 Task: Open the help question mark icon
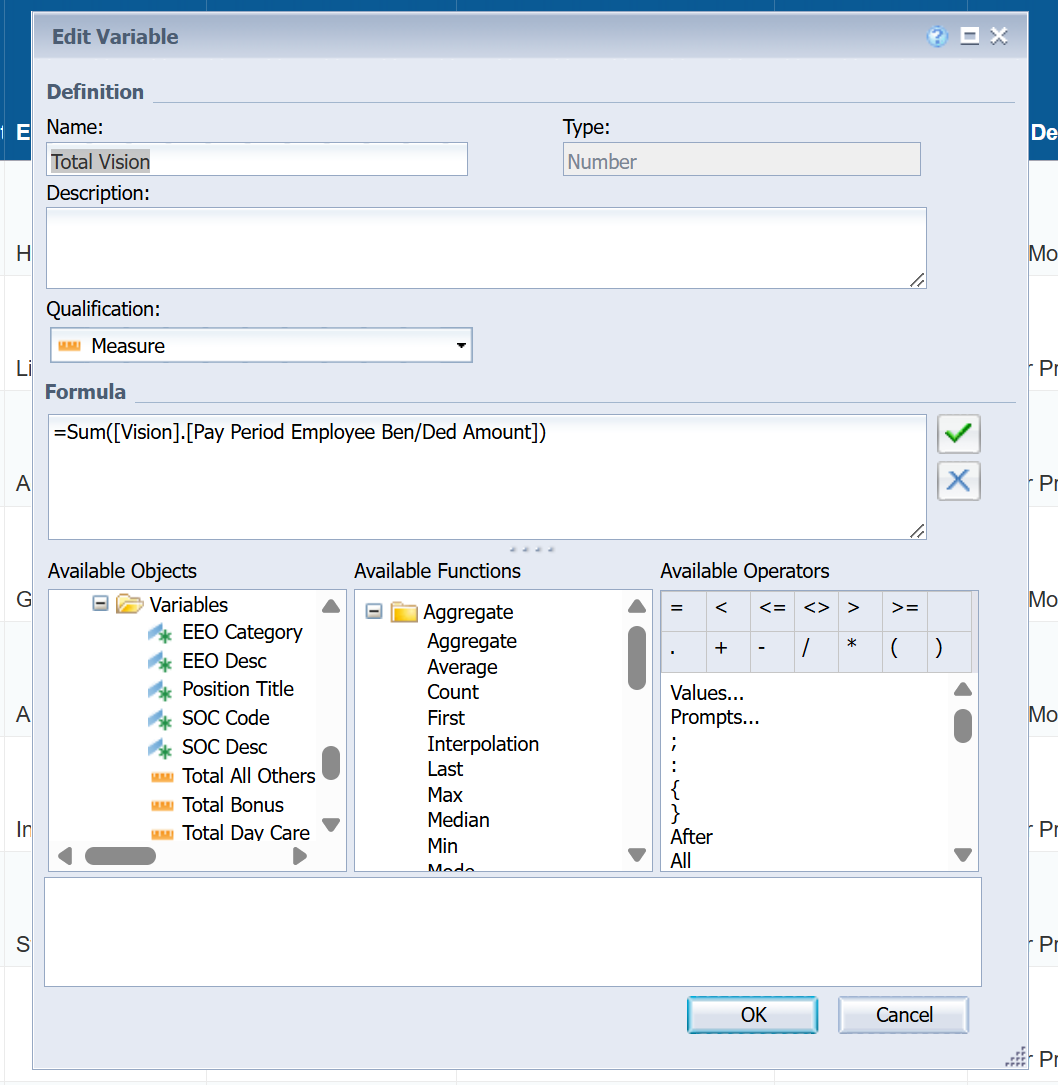click(937, 37)
